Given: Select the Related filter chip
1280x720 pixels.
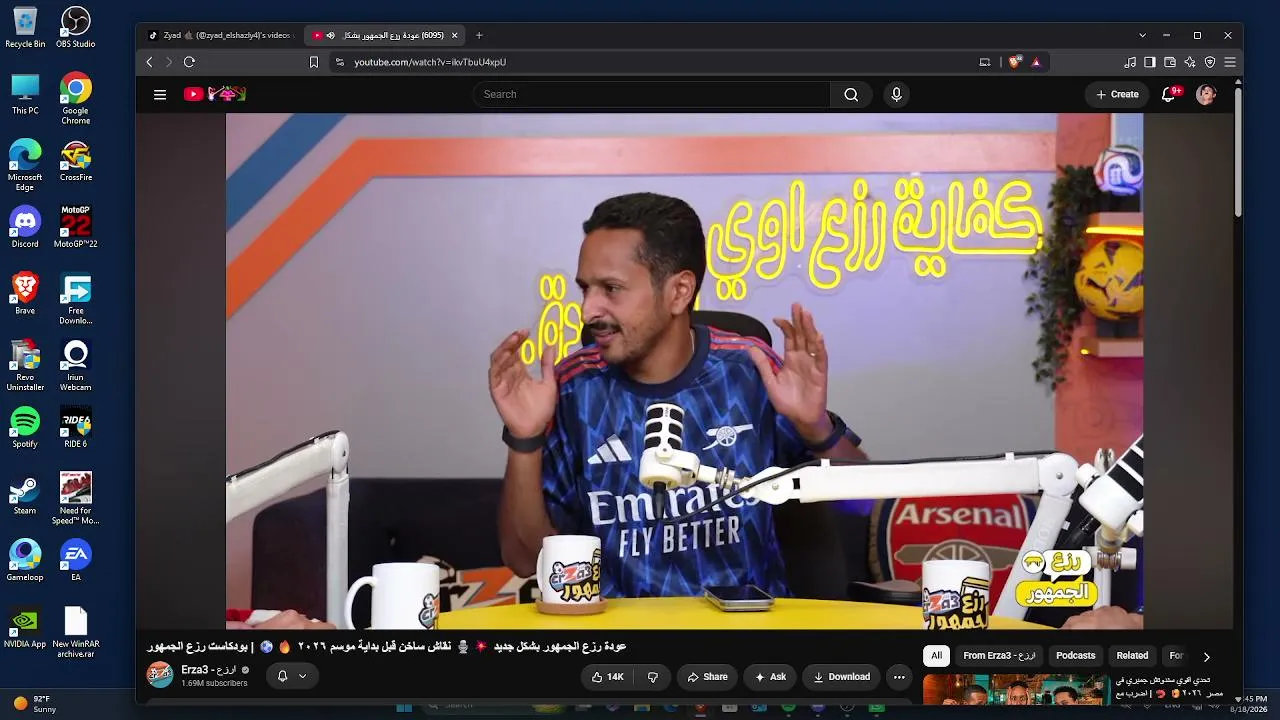Looking at the screenshot, I should pyautogui.click(x=1132, y=656).
